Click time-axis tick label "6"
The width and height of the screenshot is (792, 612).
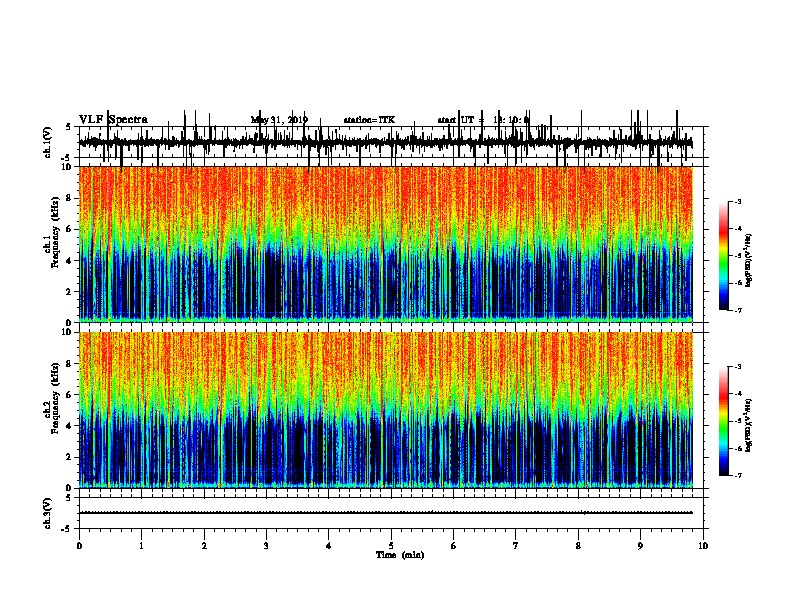click(x=453, y=546)
